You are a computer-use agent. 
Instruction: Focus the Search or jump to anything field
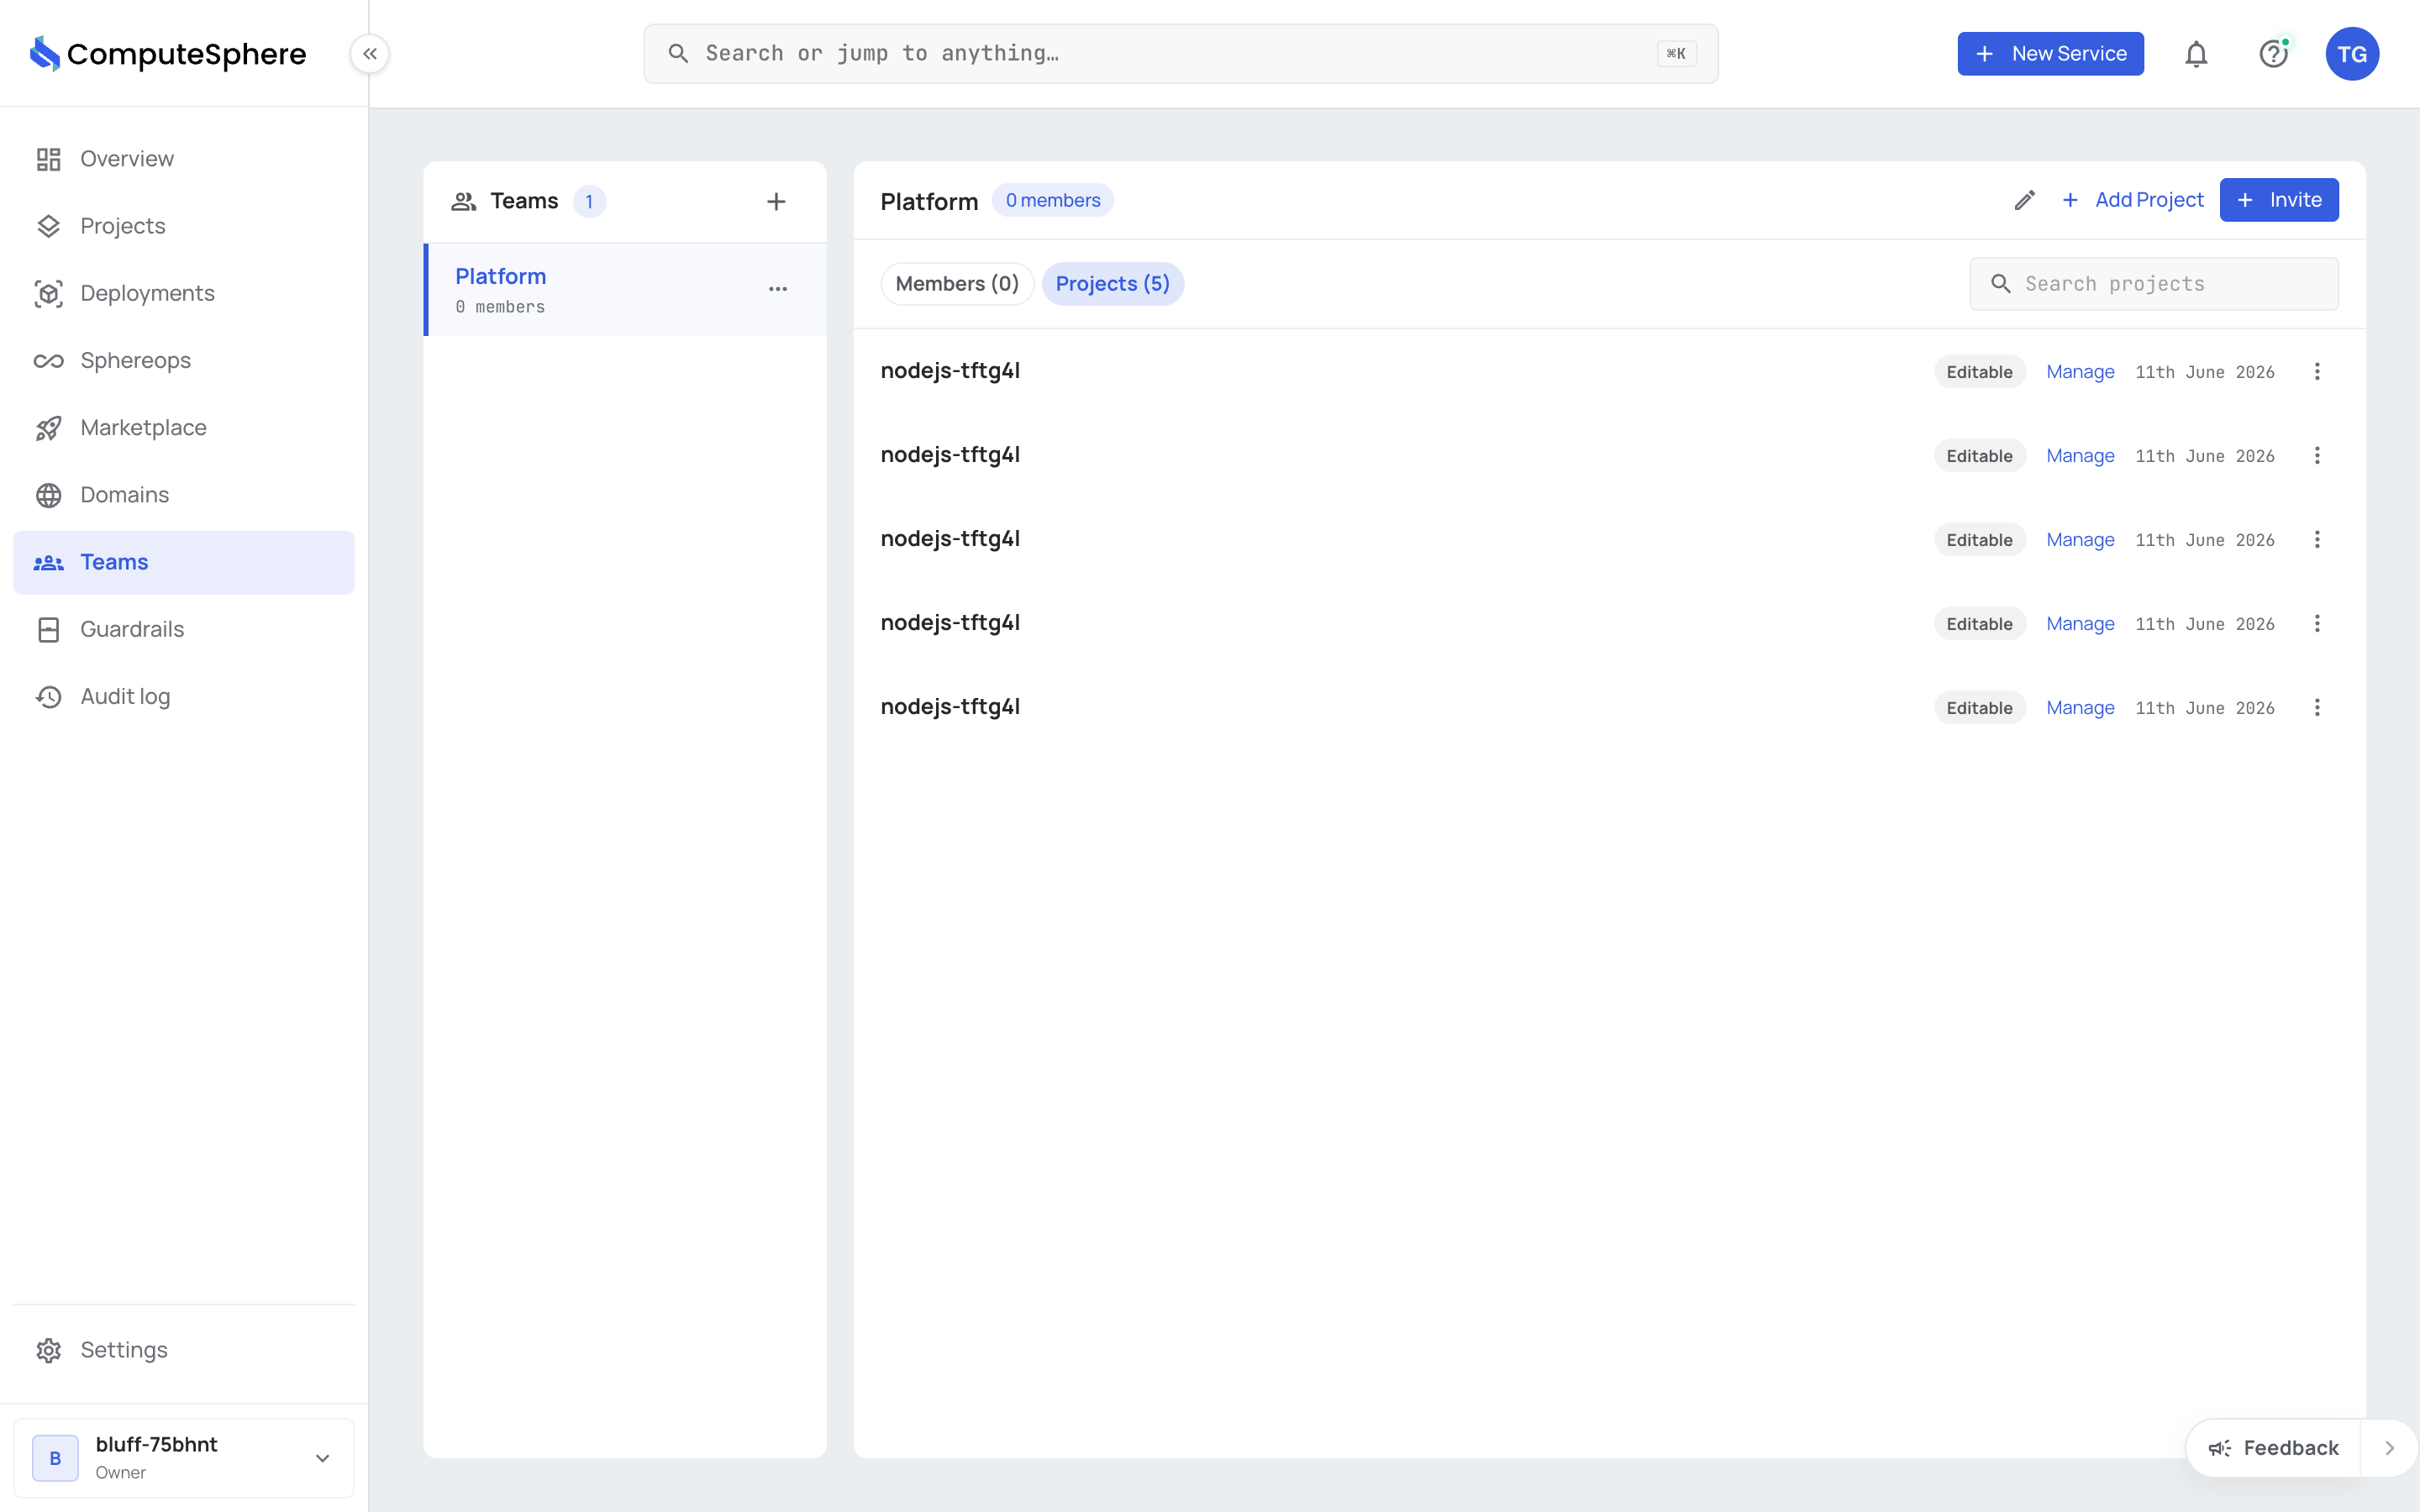click(1181, 54)
